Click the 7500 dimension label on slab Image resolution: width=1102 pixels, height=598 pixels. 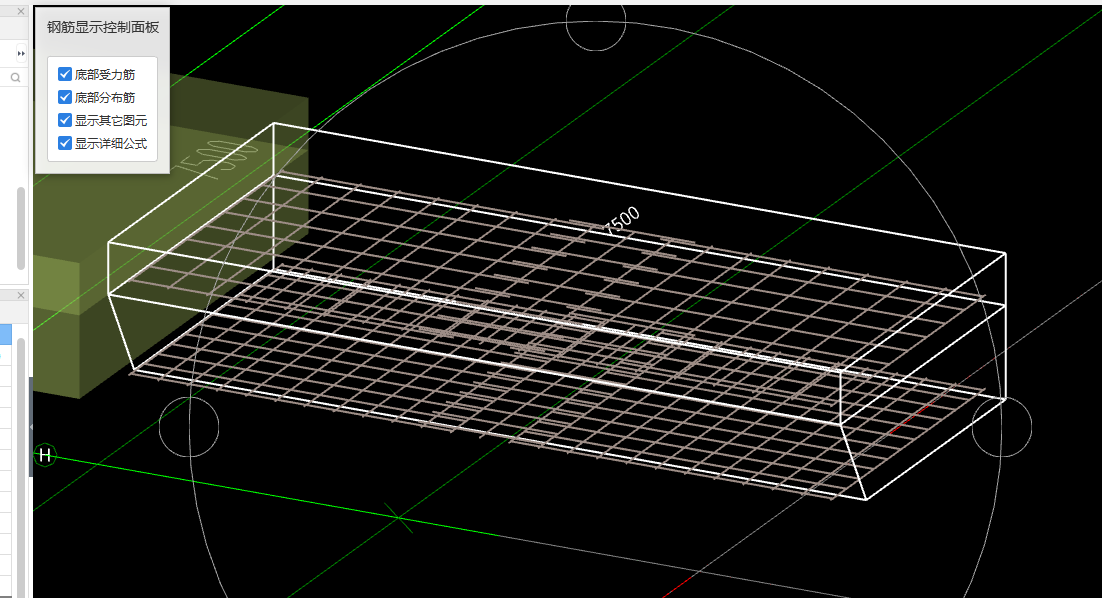point(622,220)
